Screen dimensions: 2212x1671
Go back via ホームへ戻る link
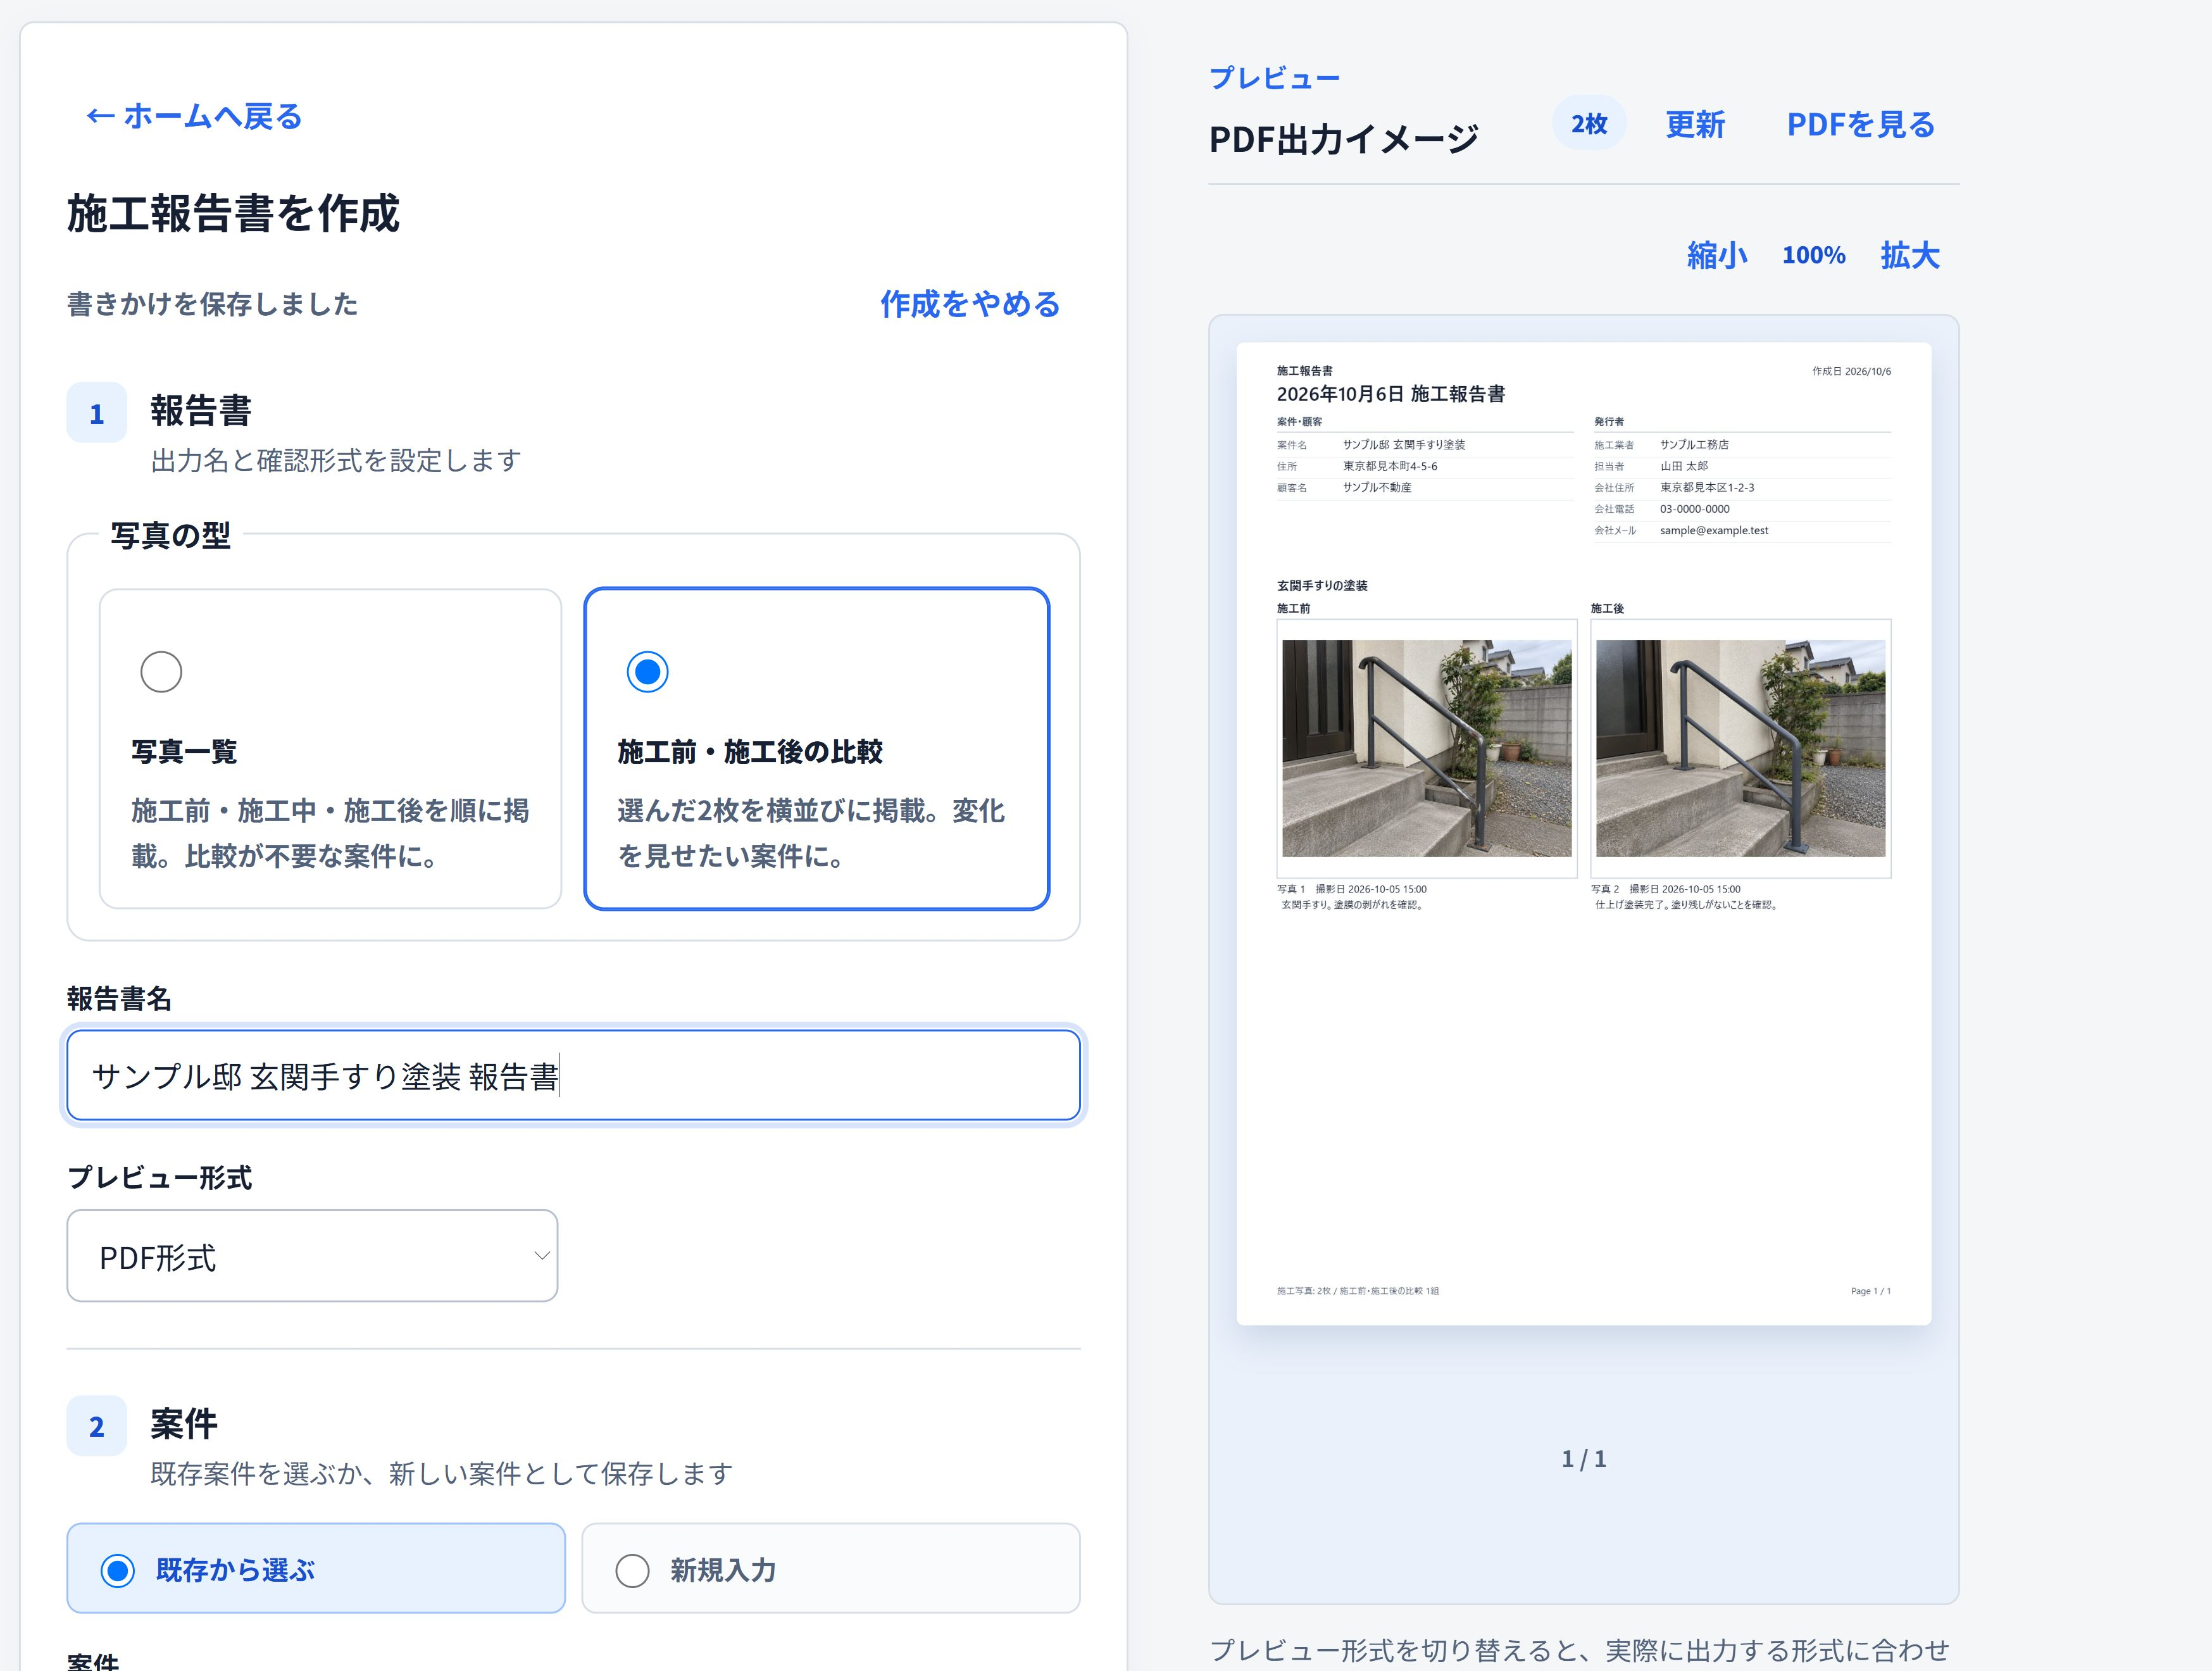(194, 116)
